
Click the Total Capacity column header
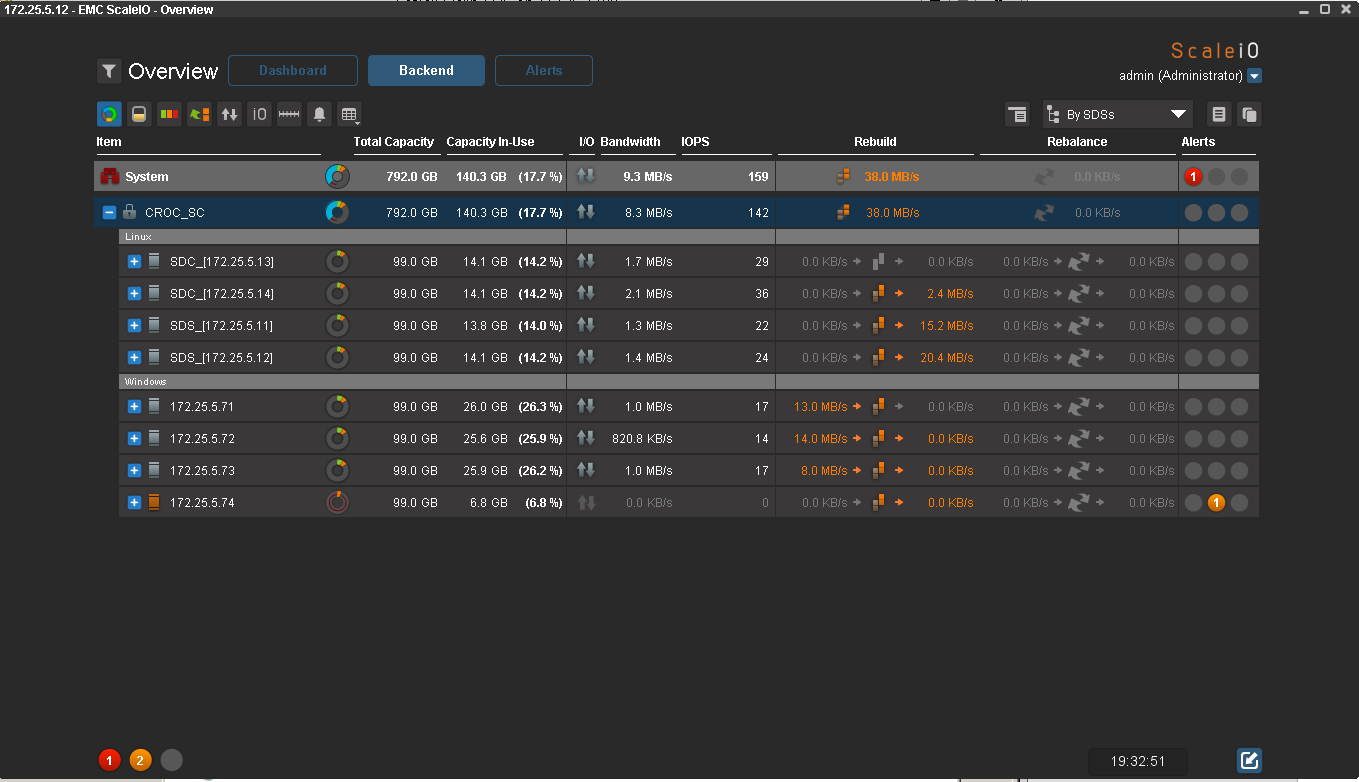(x=394, y=142)
